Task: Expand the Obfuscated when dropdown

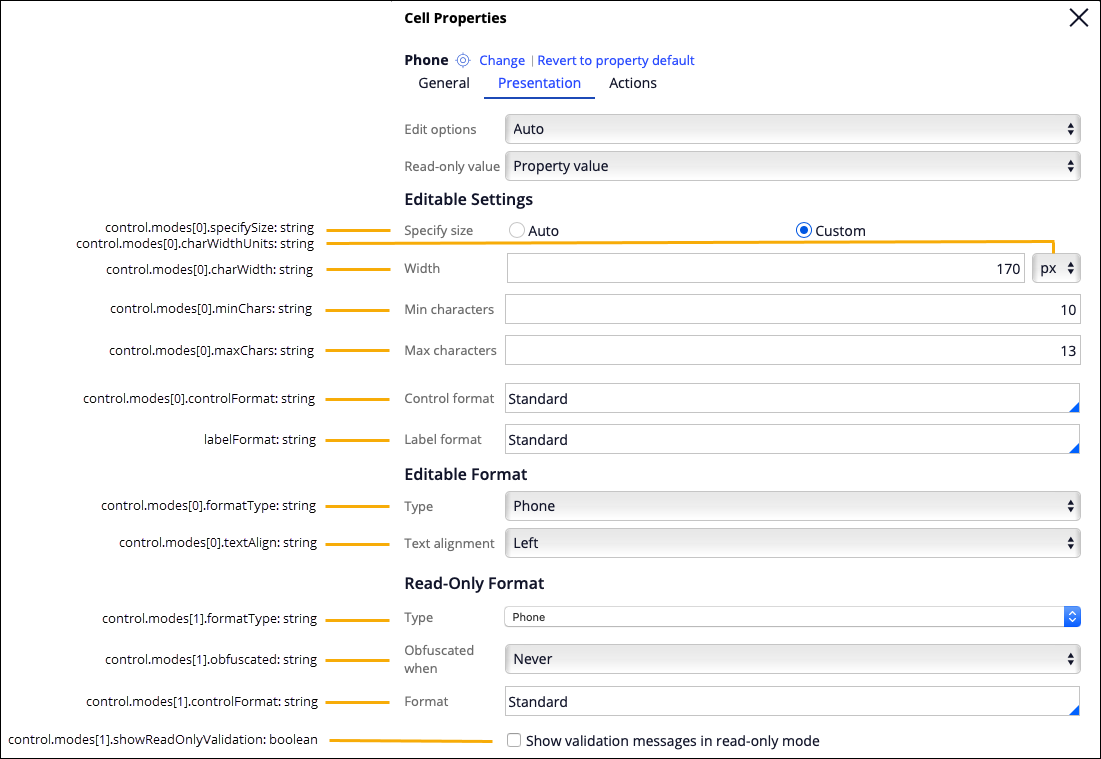Action: tap(792, 659)
